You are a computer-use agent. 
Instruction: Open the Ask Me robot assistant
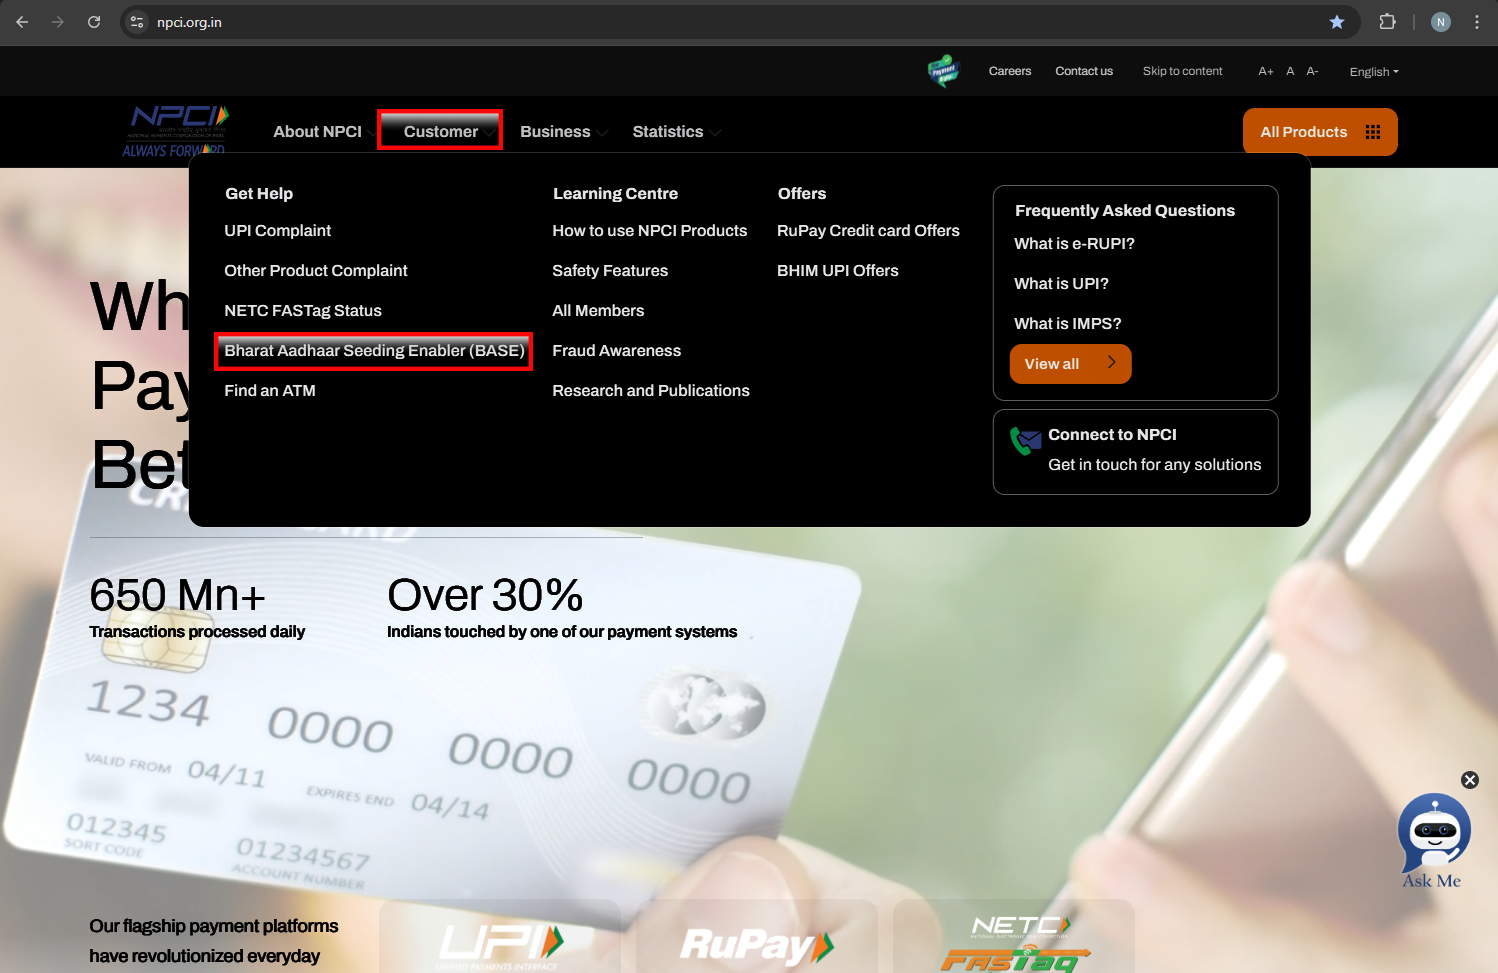point(1434,840)
